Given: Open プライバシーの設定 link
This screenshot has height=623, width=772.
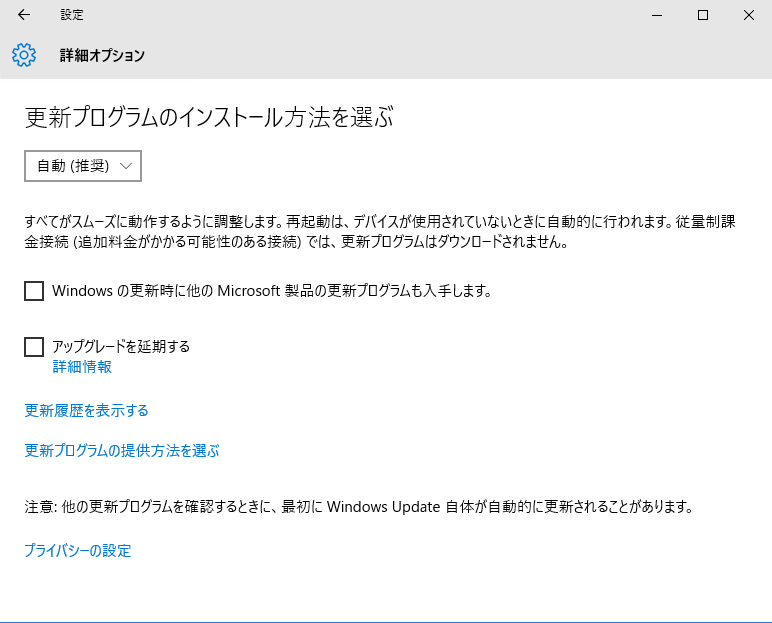Looking at the screenshot, I should tap(78, 550).
